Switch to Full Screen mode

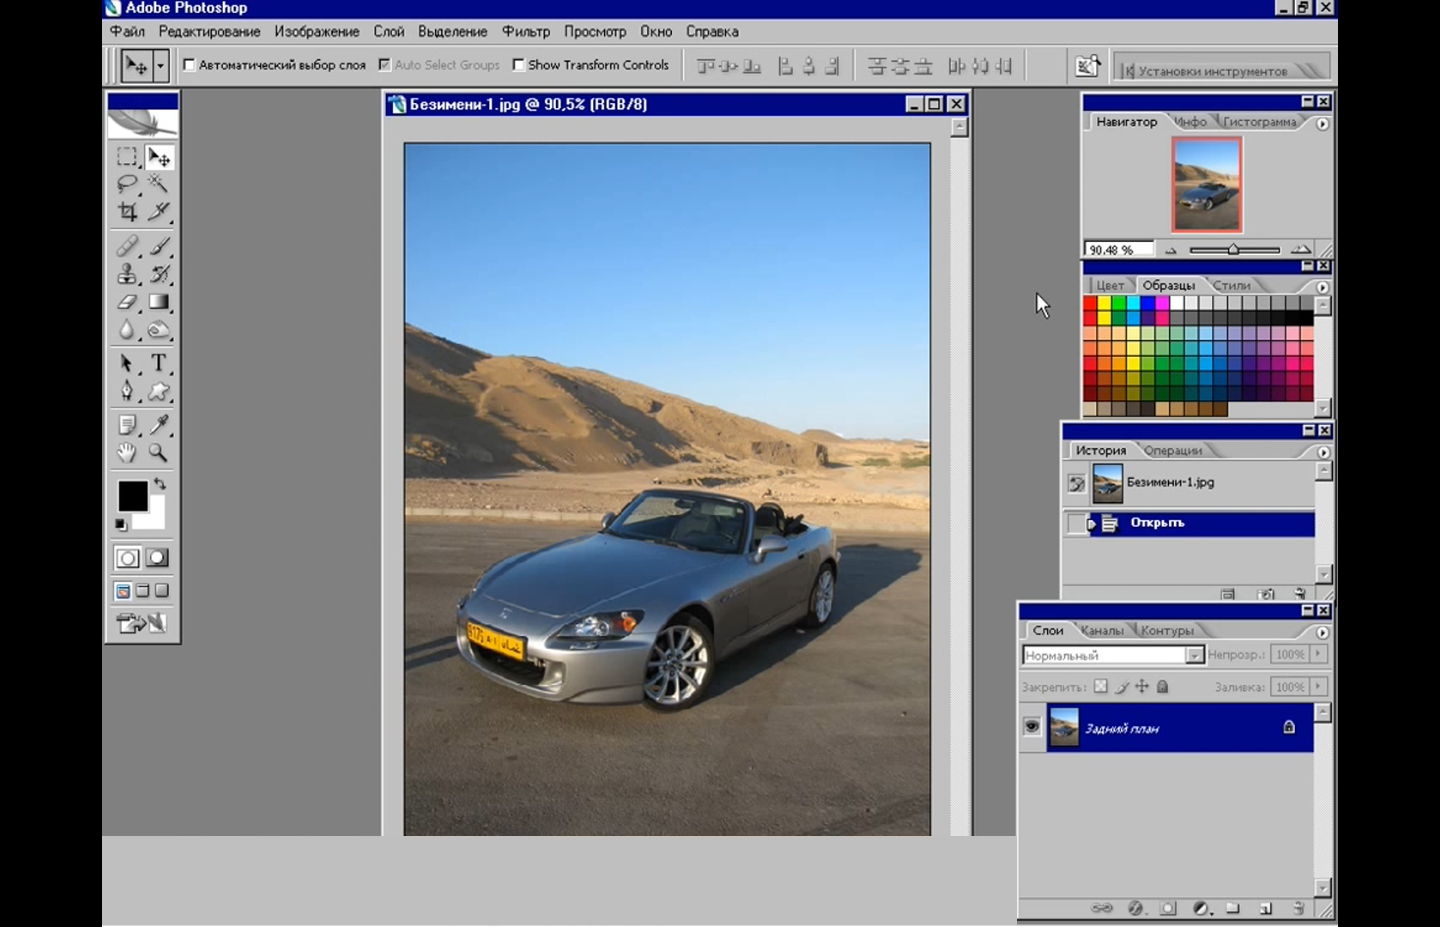(x=161, y=591)
